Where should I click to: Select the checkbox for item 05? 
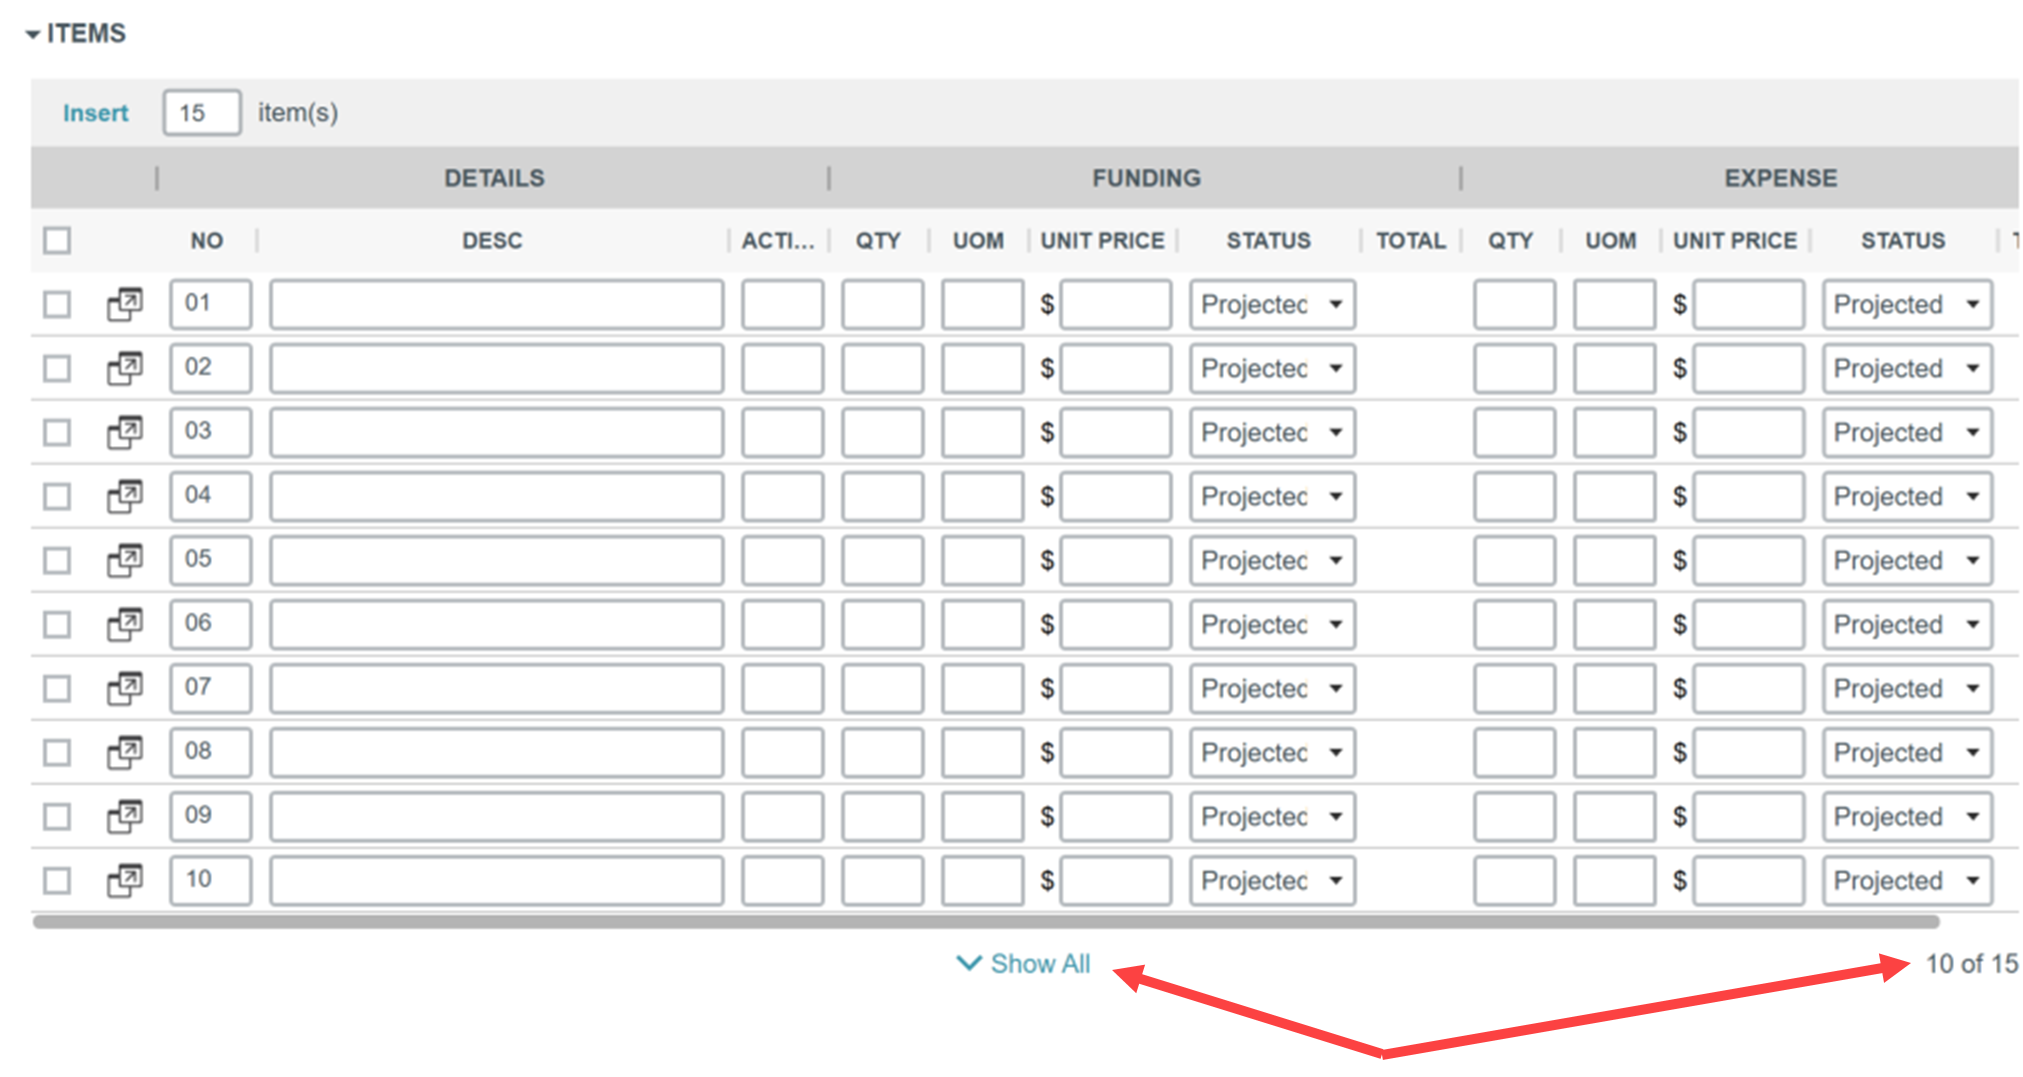[x=57, y=560]
